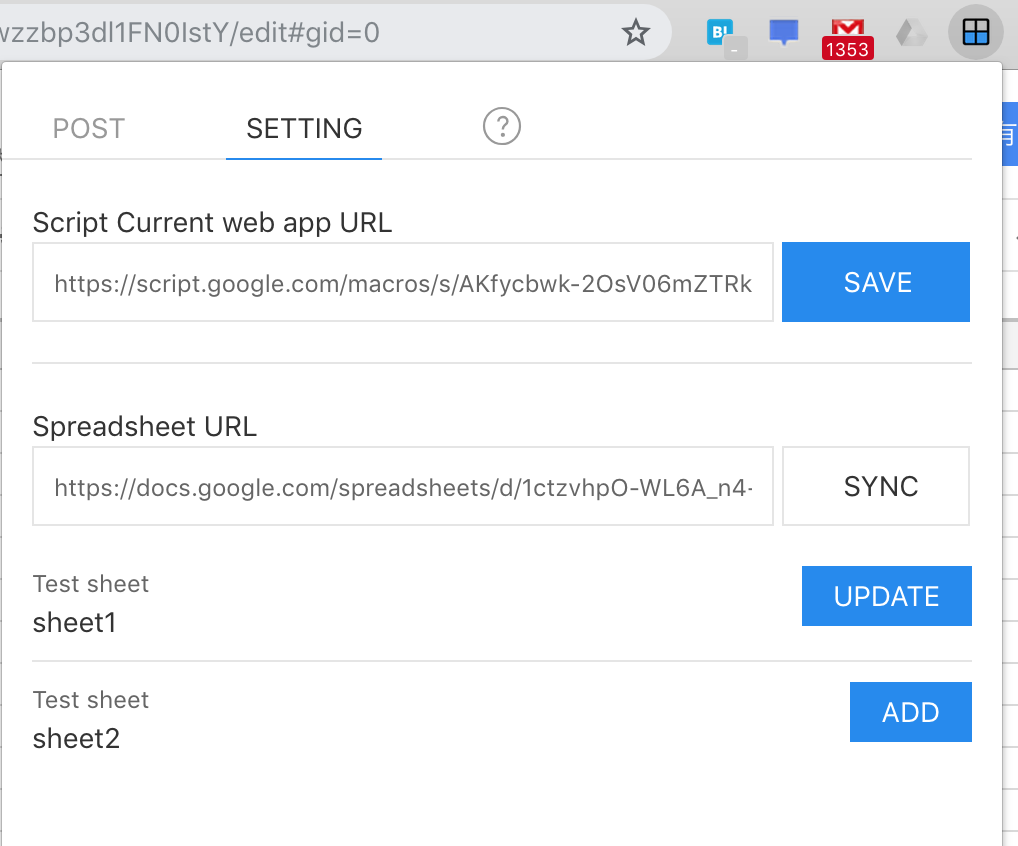1018x846 pixels.
Task: Click the blue chat bubble extension icon
Action: pos(784,33)
